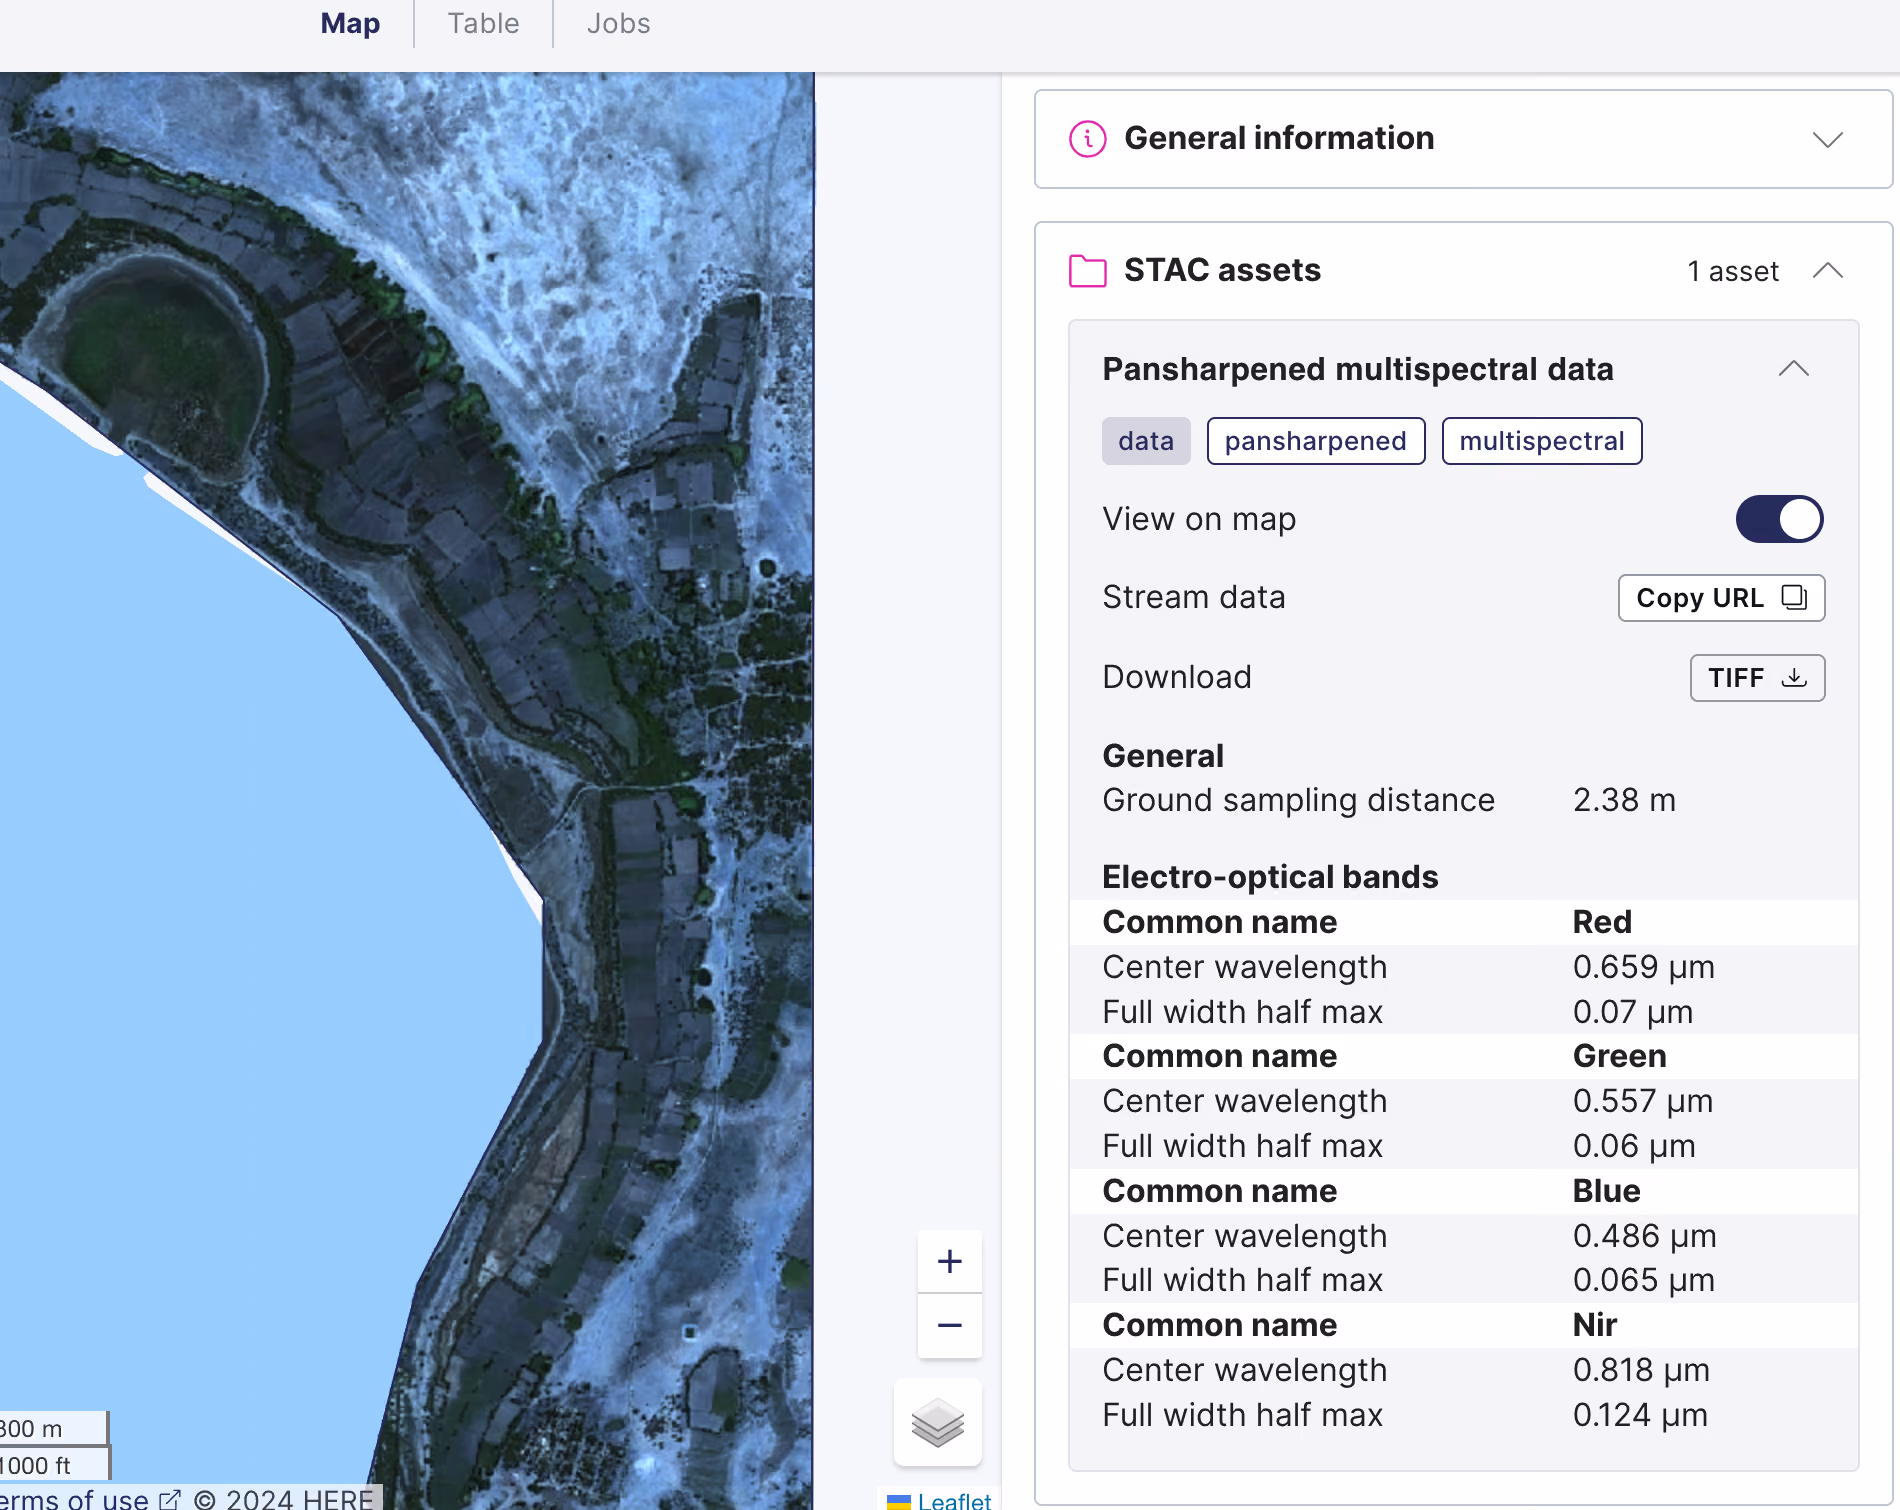
Task: Open the Table tab
Action: click(x=483, y=23)
